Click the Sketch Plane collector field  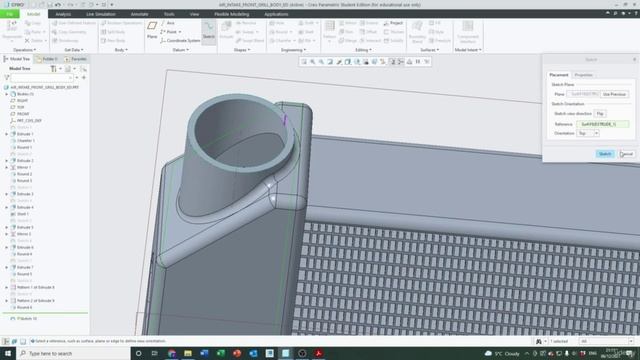pyautogui.click(x=582, y=94)
